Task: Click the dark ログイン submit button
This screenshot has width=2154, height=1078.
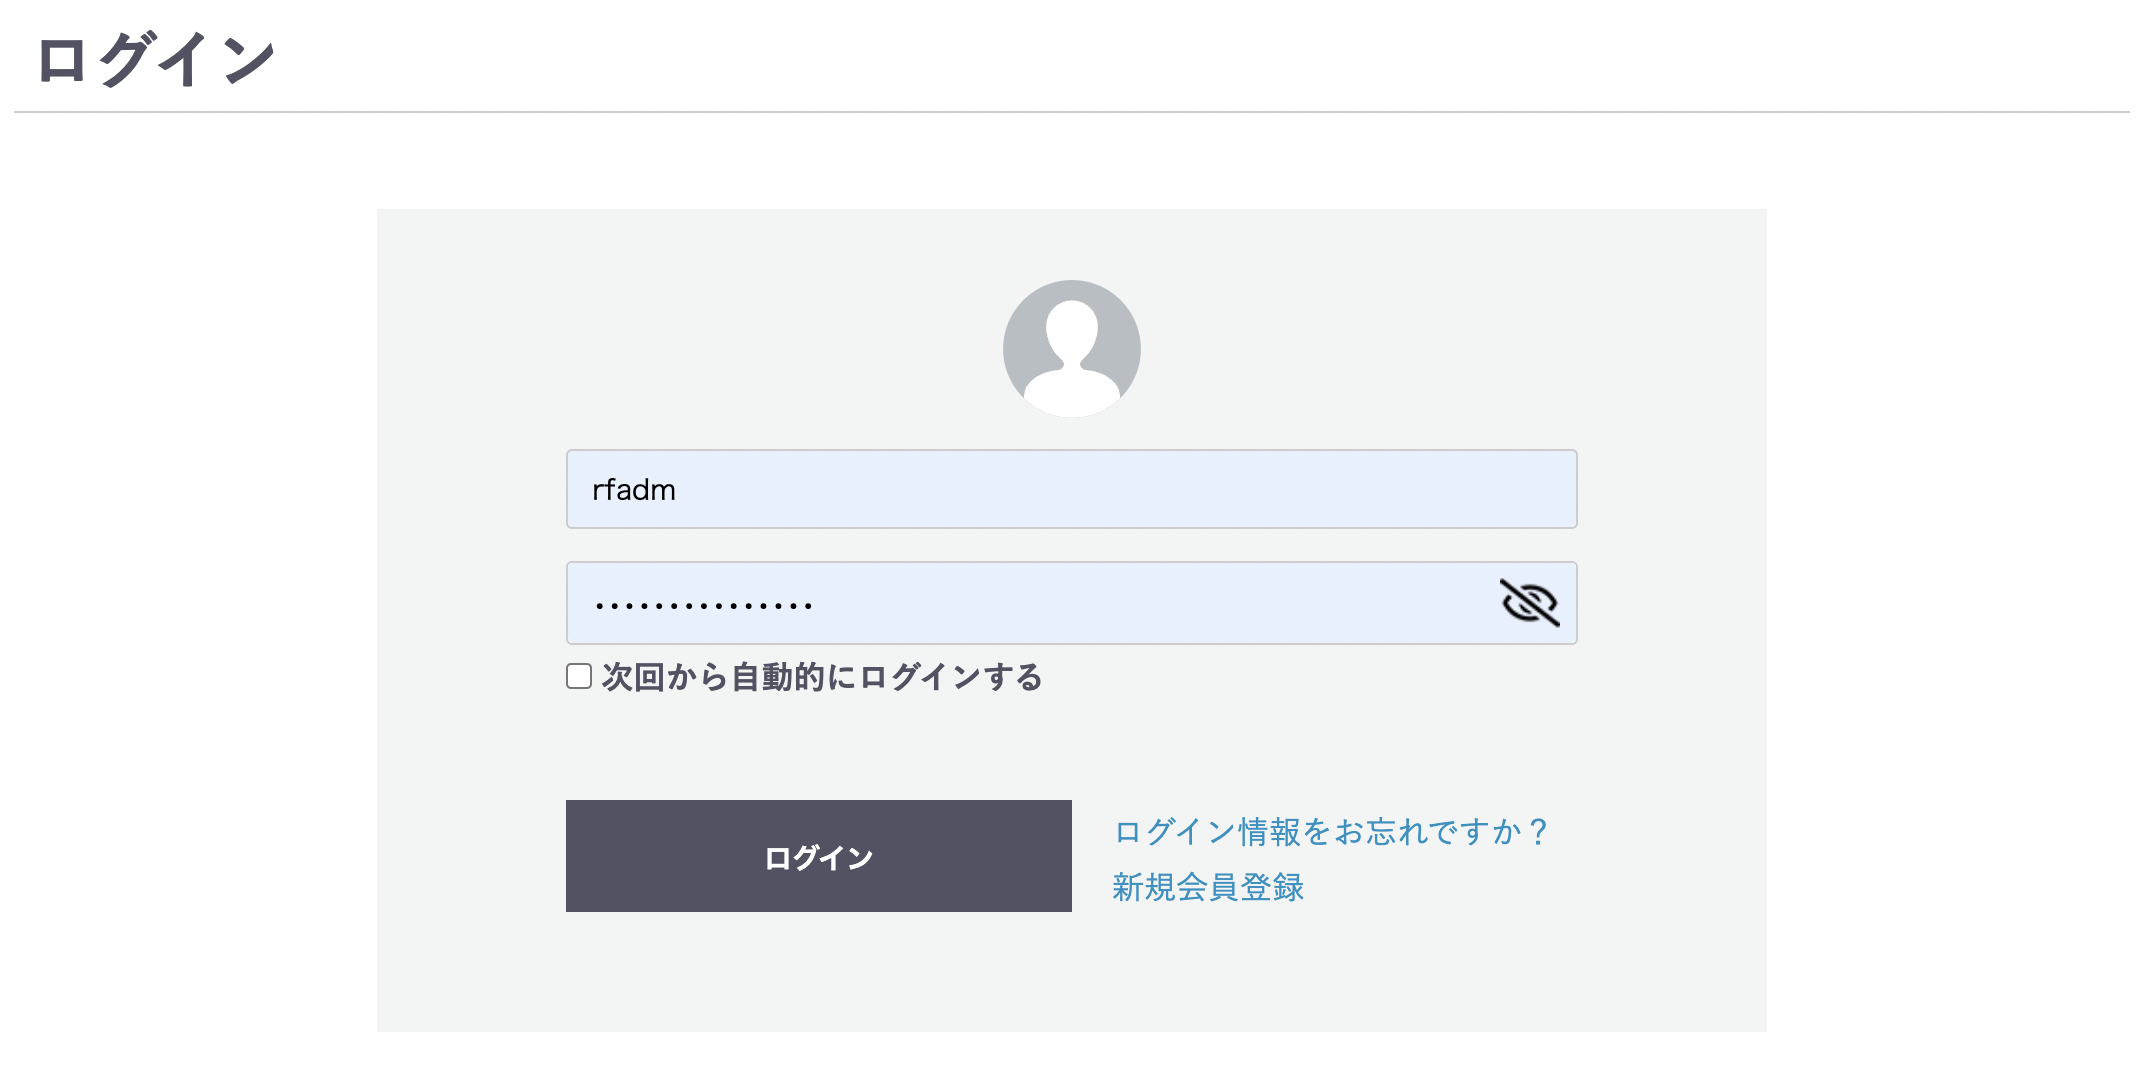Action: pyautogui.click(x=818, y=856)
